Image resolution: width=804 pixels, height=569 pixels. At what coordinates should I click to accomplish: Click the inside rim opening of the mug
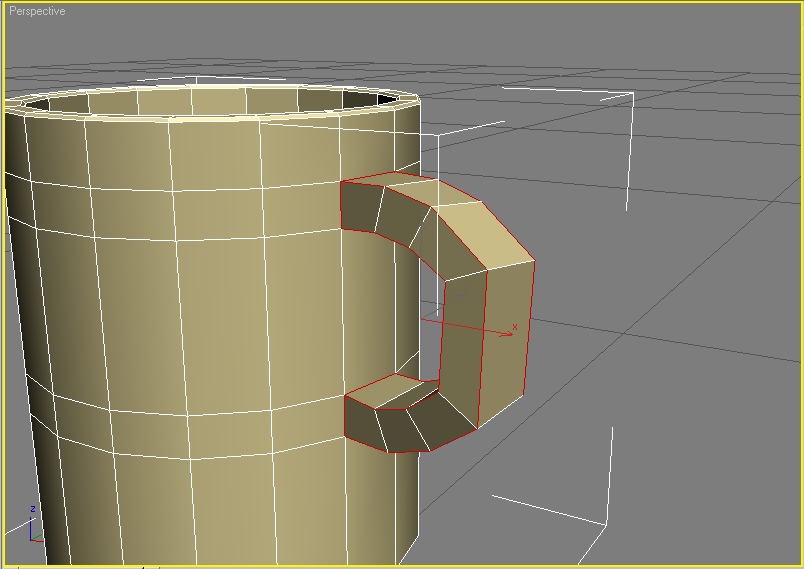point(210,101)
